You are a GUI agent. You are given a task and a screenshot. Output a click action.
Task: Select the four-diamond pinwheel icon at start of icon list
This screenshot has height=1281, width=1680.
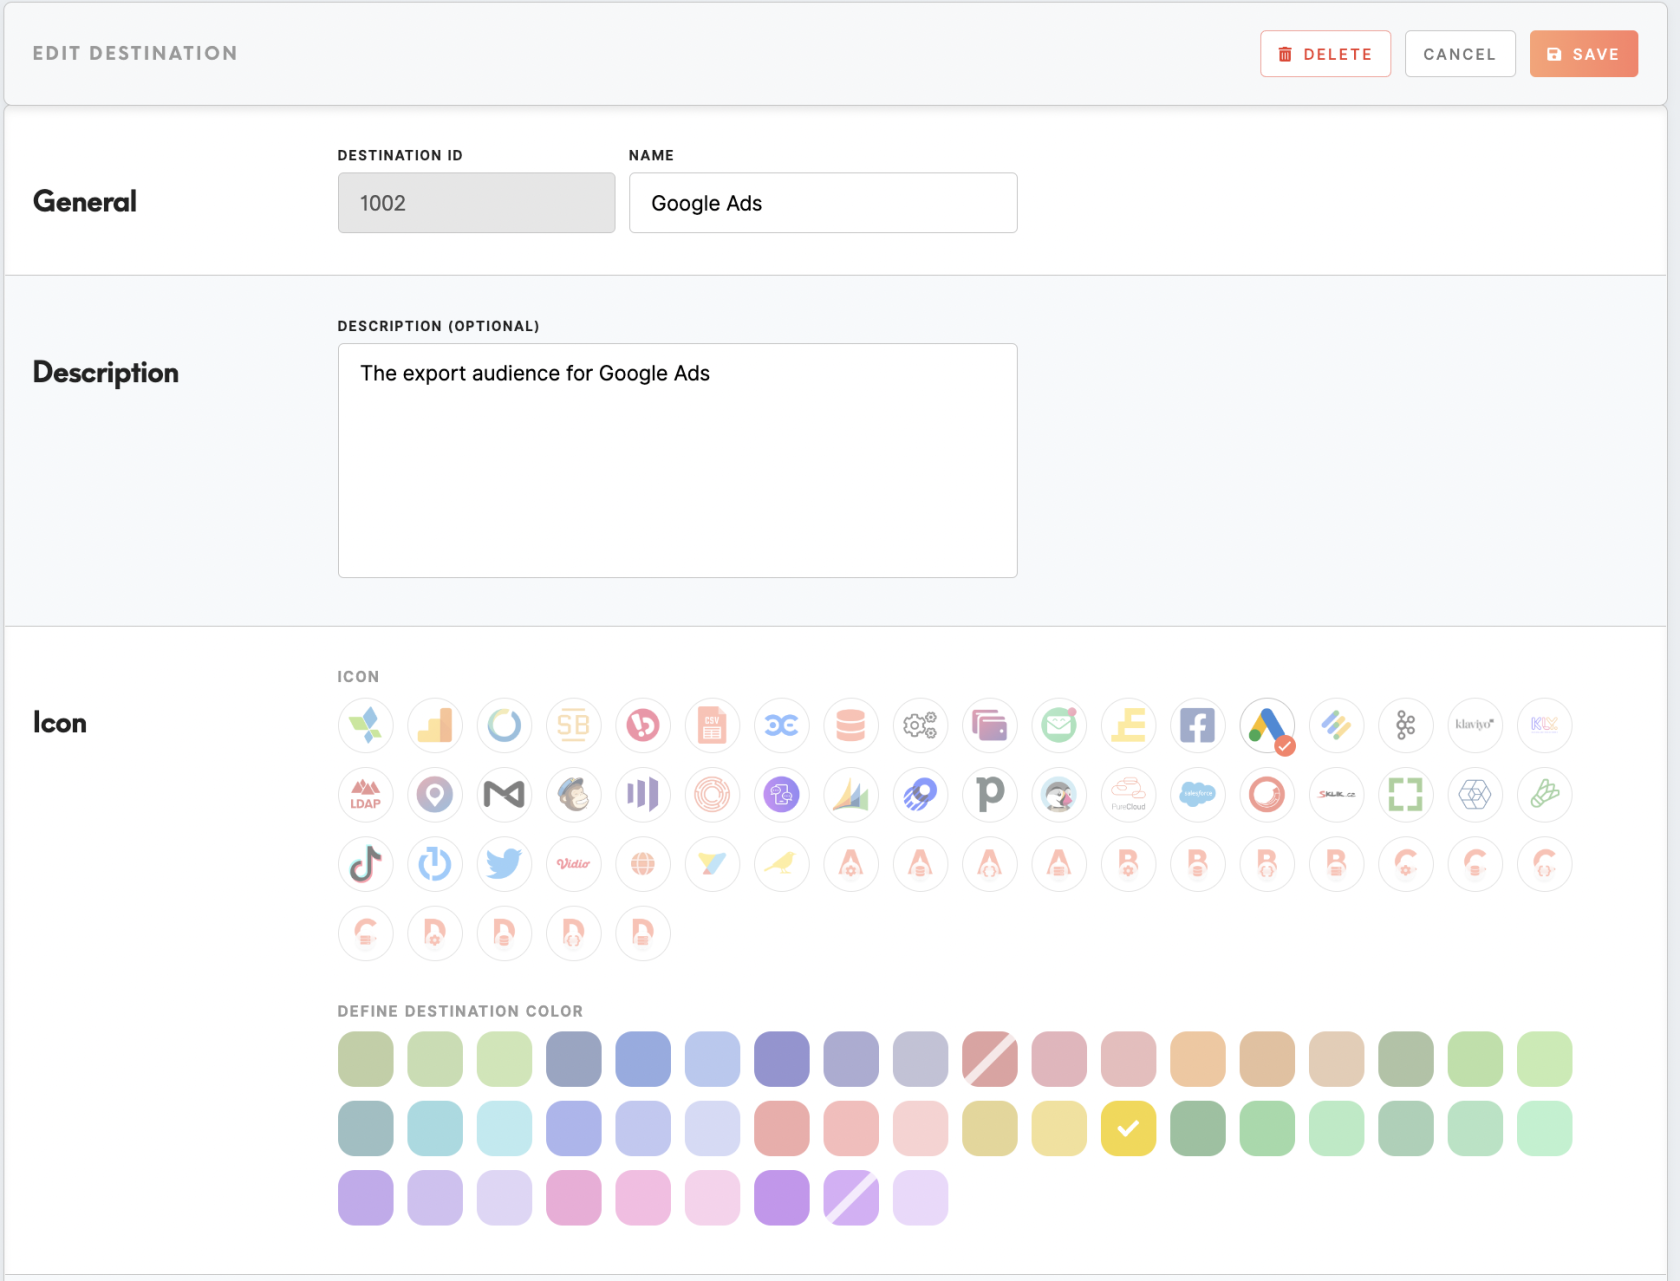point(366,725)
